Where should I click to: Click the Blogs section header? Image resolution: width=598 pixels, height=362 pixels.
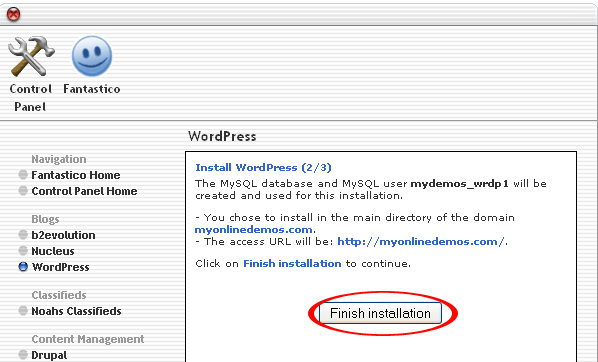(45, 219)
